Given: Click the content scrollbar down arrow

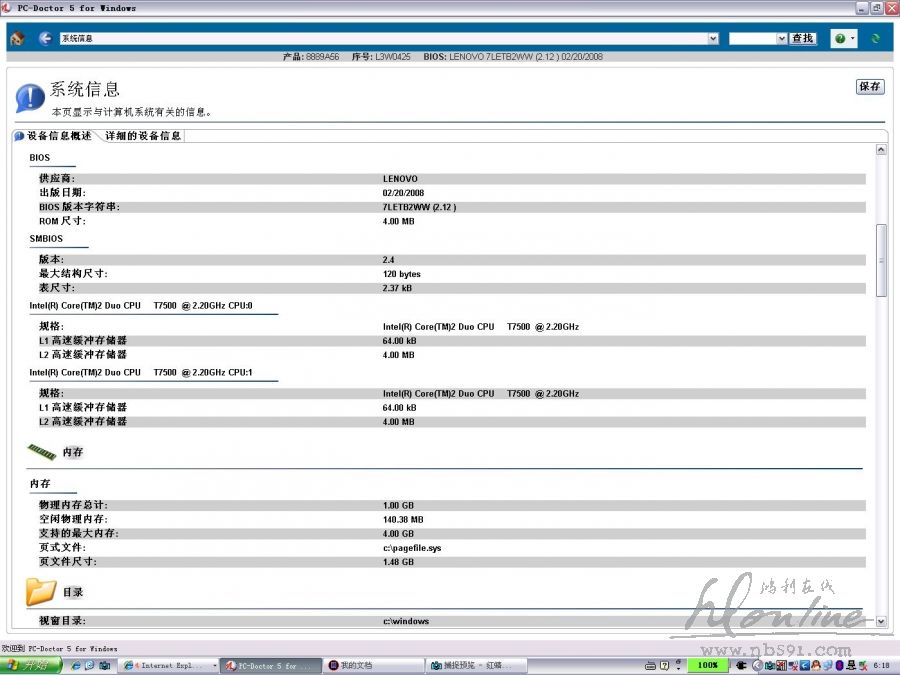Looking at the screenshot, I should pyautogui.click(x=881, y=621).
